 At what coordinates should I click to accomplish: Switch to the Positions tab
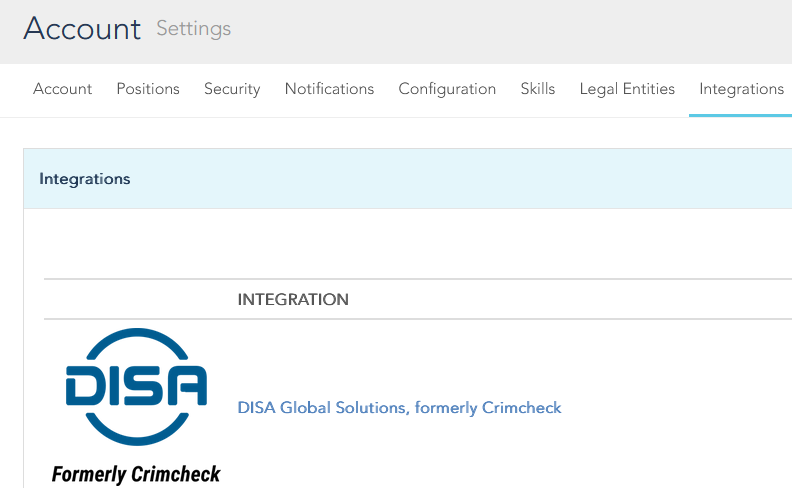coord(148,89)
